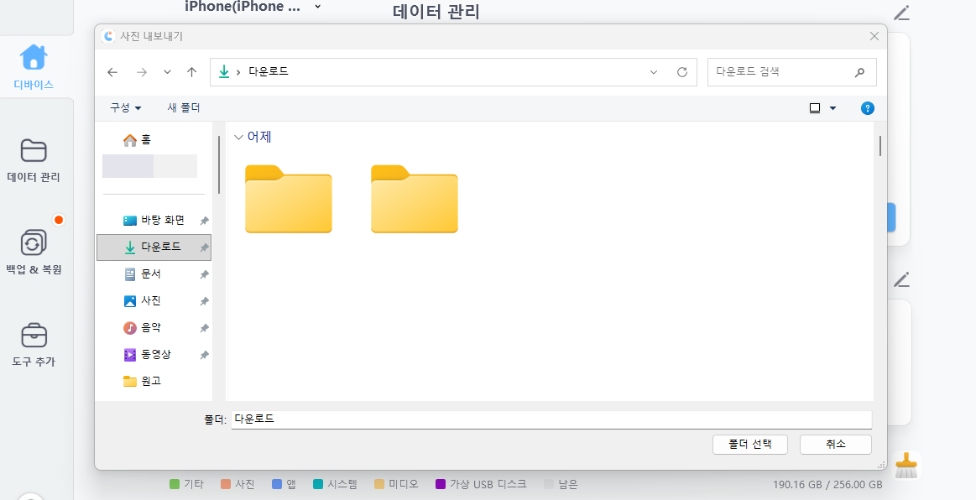
Task: Click the 미디오 legend label
Action: pyautogui.click(x=403, y=484)
